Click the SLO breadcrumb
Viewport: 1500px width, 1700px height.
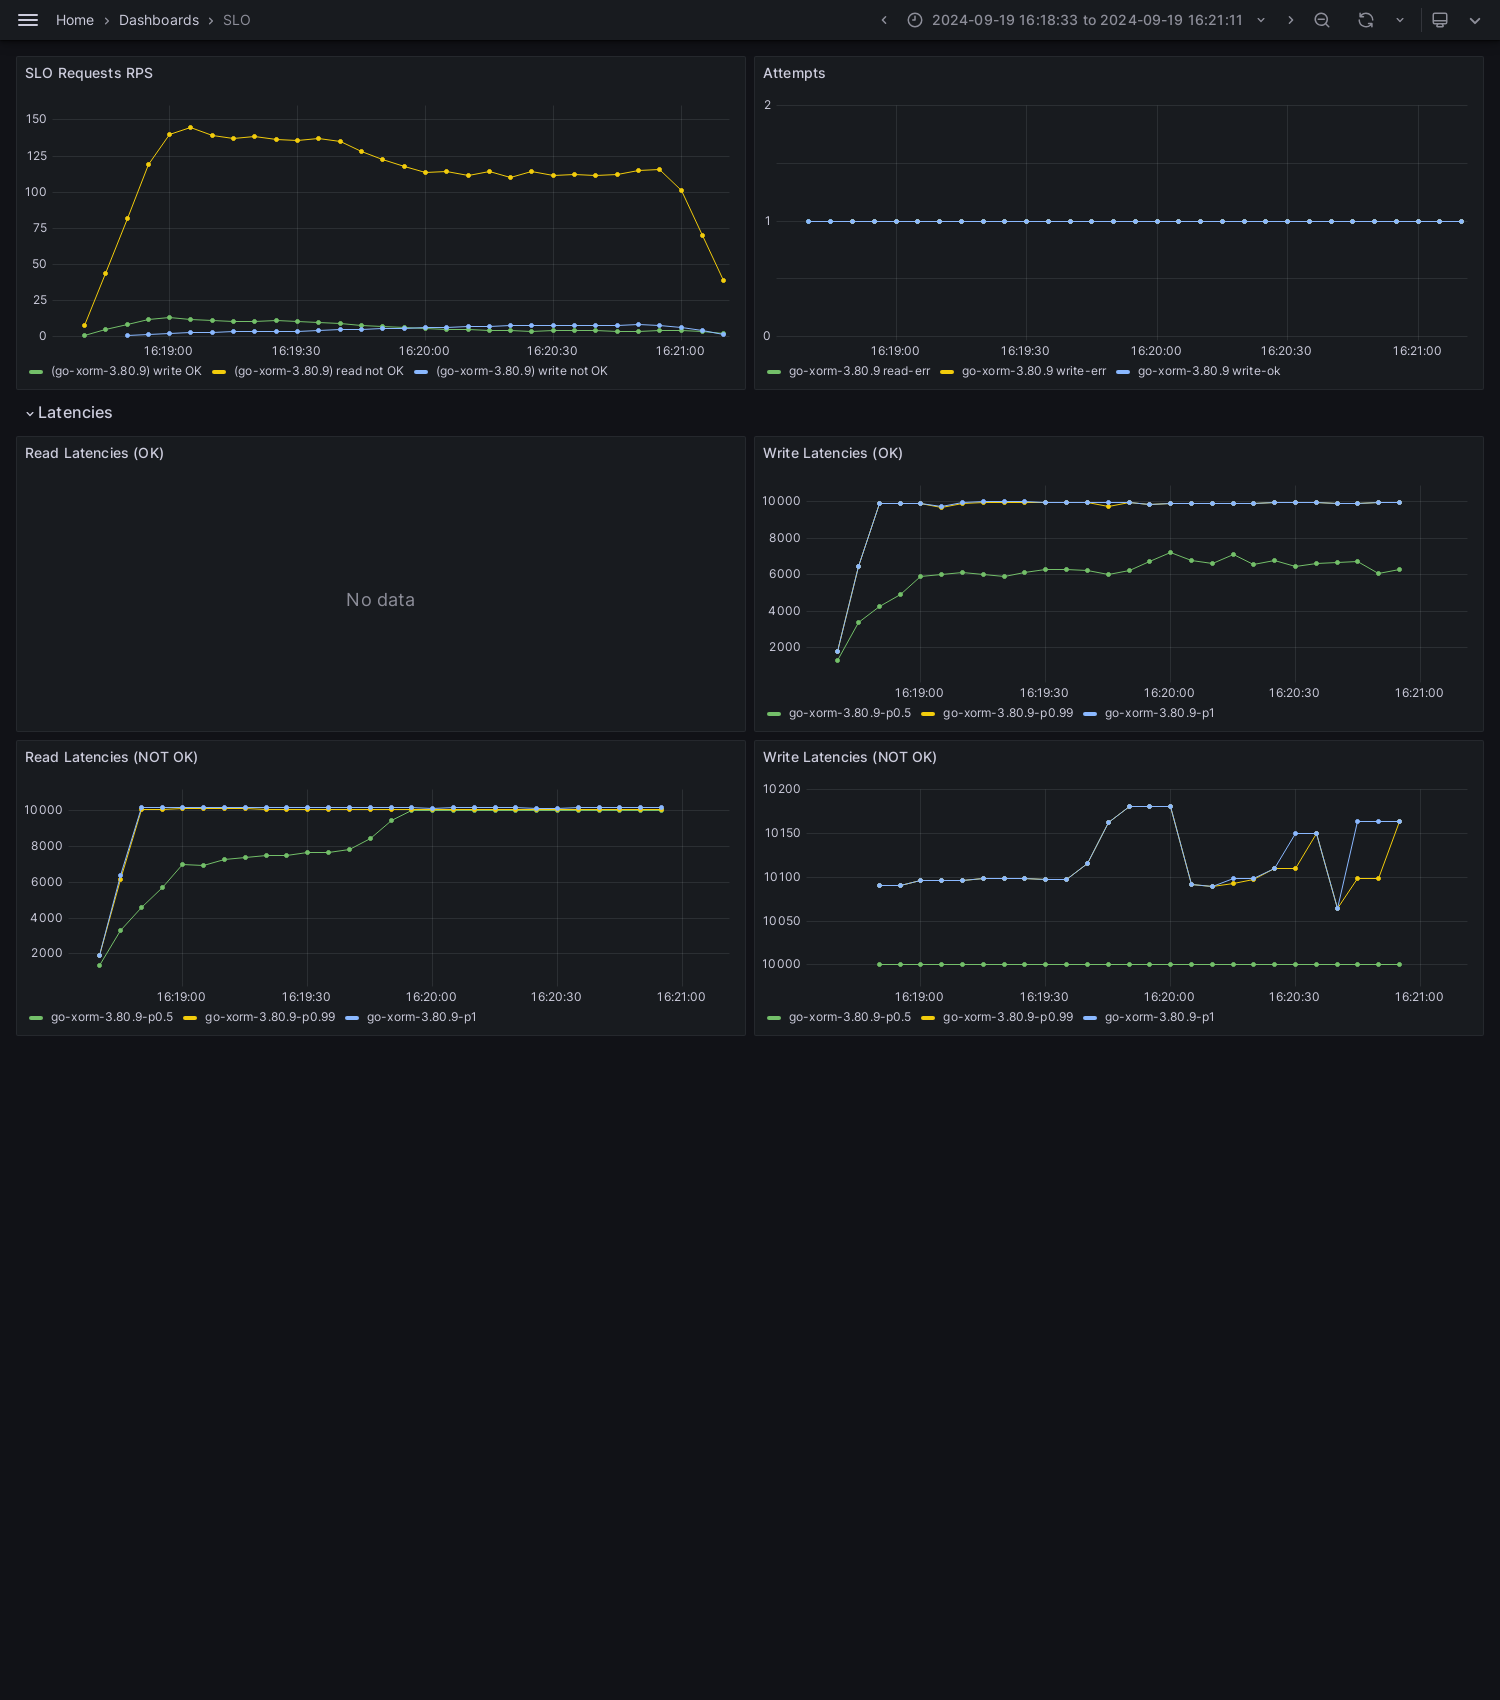click(x=237, y=20)
